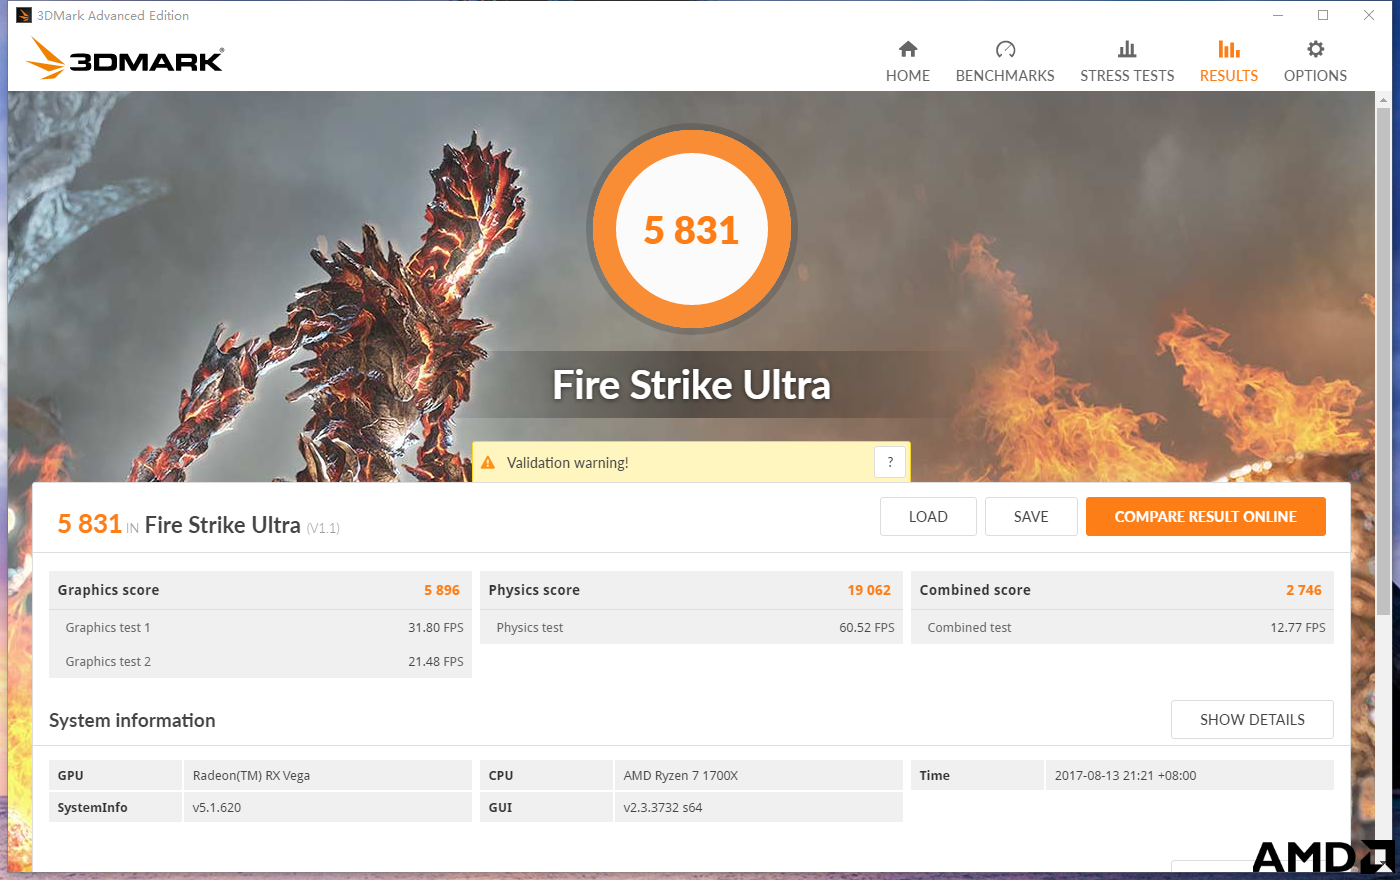Switch to RESULTS tab label
The image size is (1400, 880).
coord(1229,76)
